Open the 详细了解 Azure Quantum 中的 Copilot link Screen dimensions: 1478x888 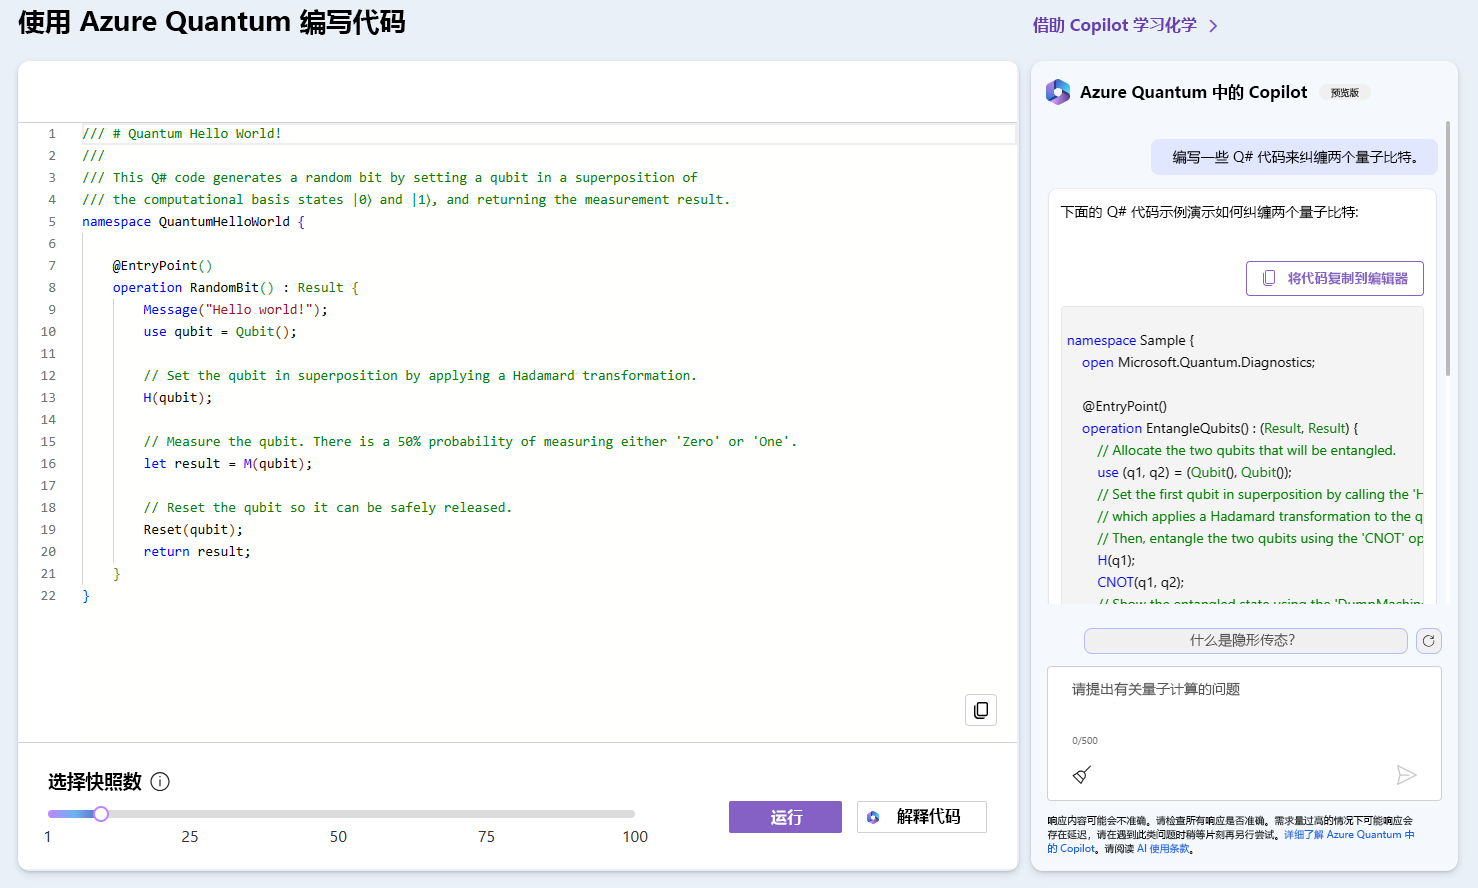coord(1349,835)
